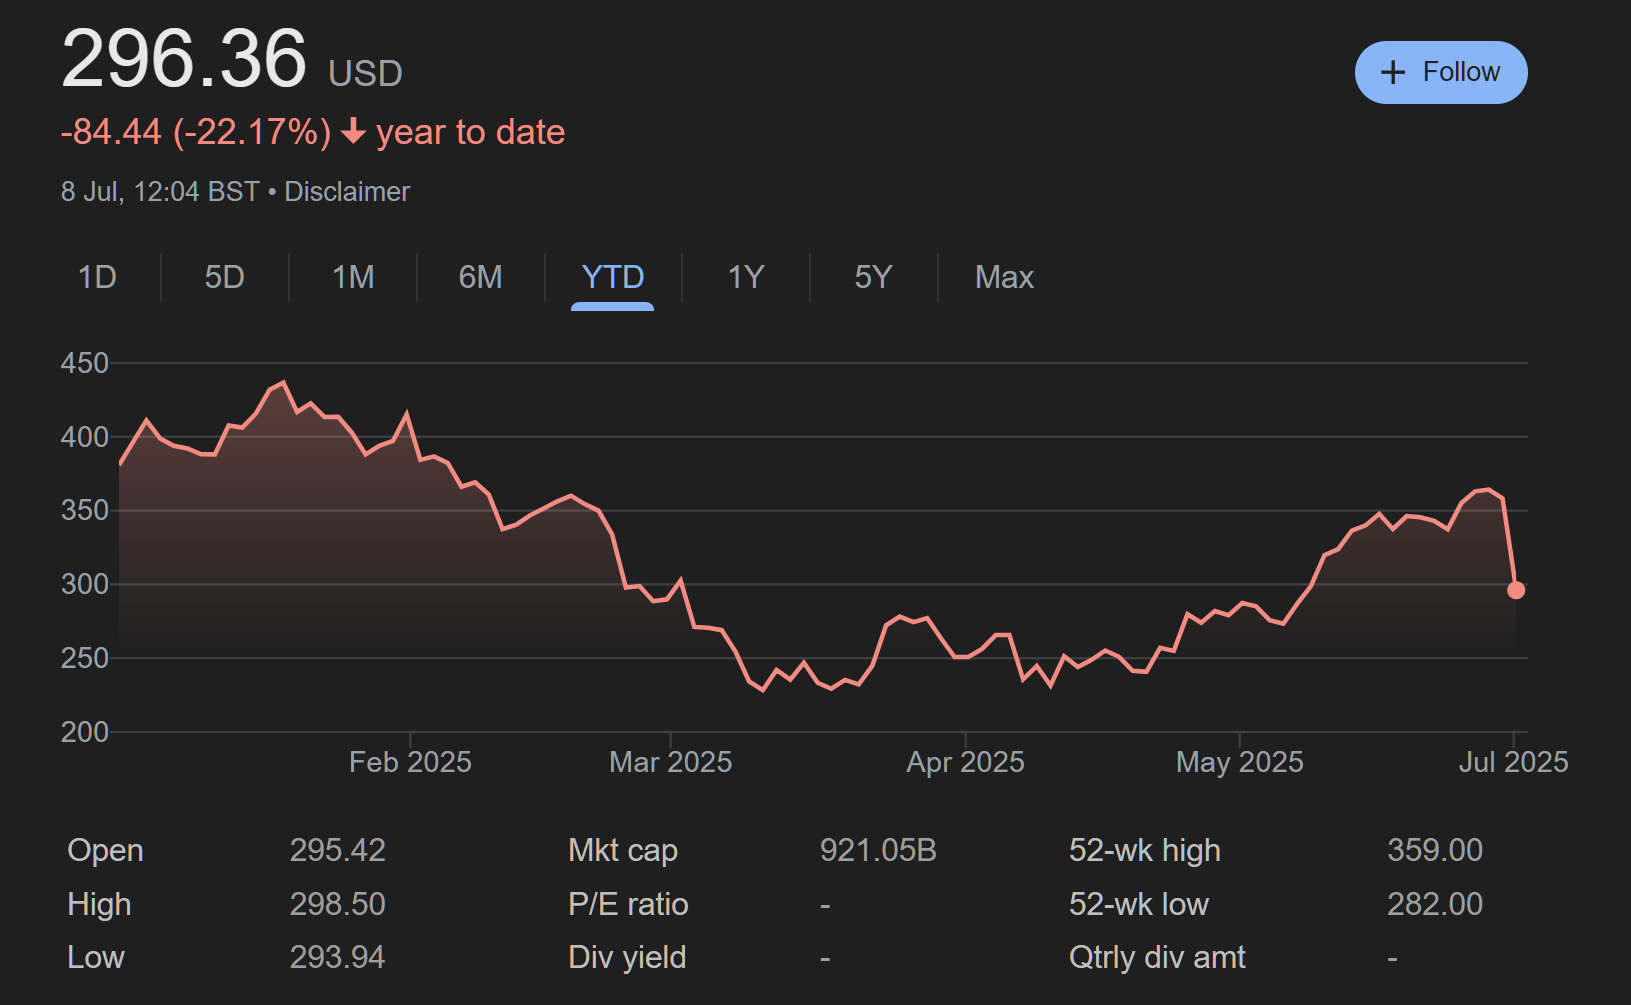This screenshot has width=1631, height=1005.
Task: Click the Mkt cap label
Action: (622, 850)
